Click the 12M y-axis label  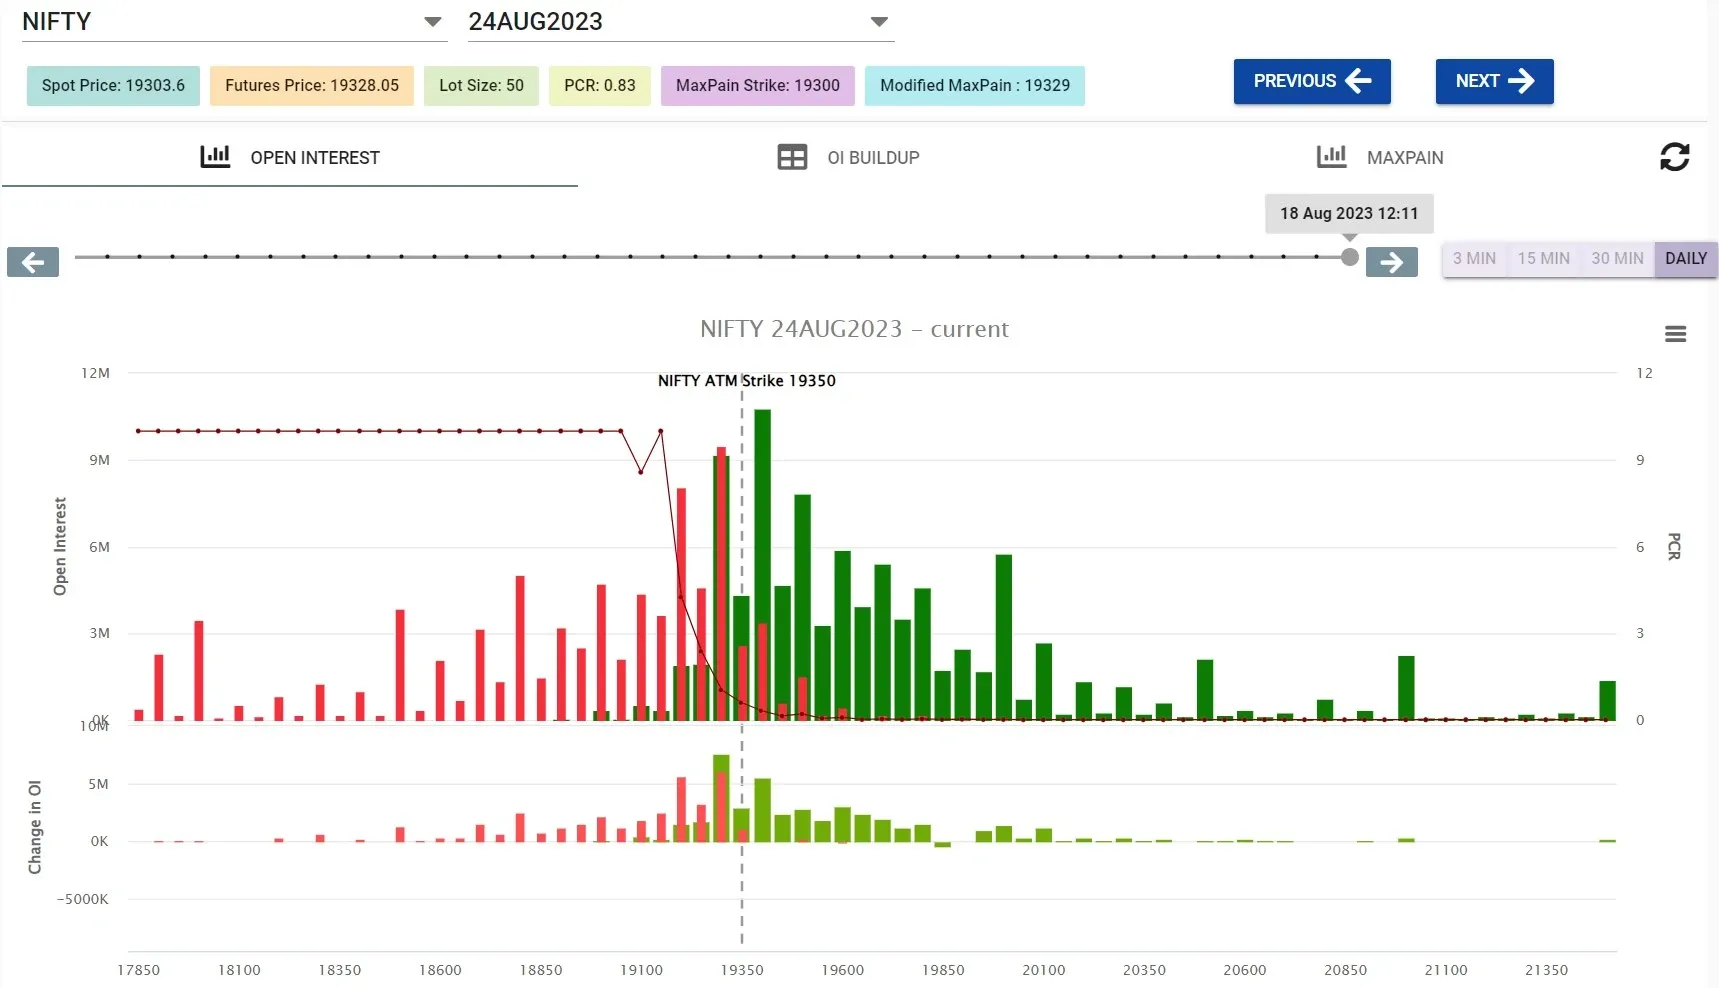click(x=96, y=373)
